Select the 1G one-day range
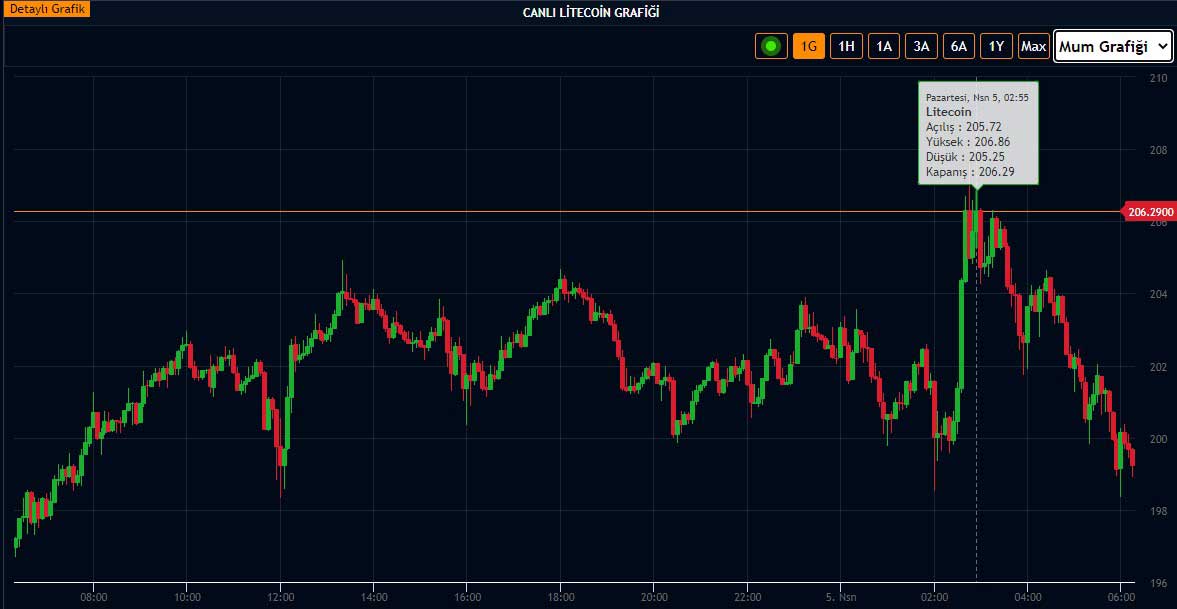 (808, 46)
